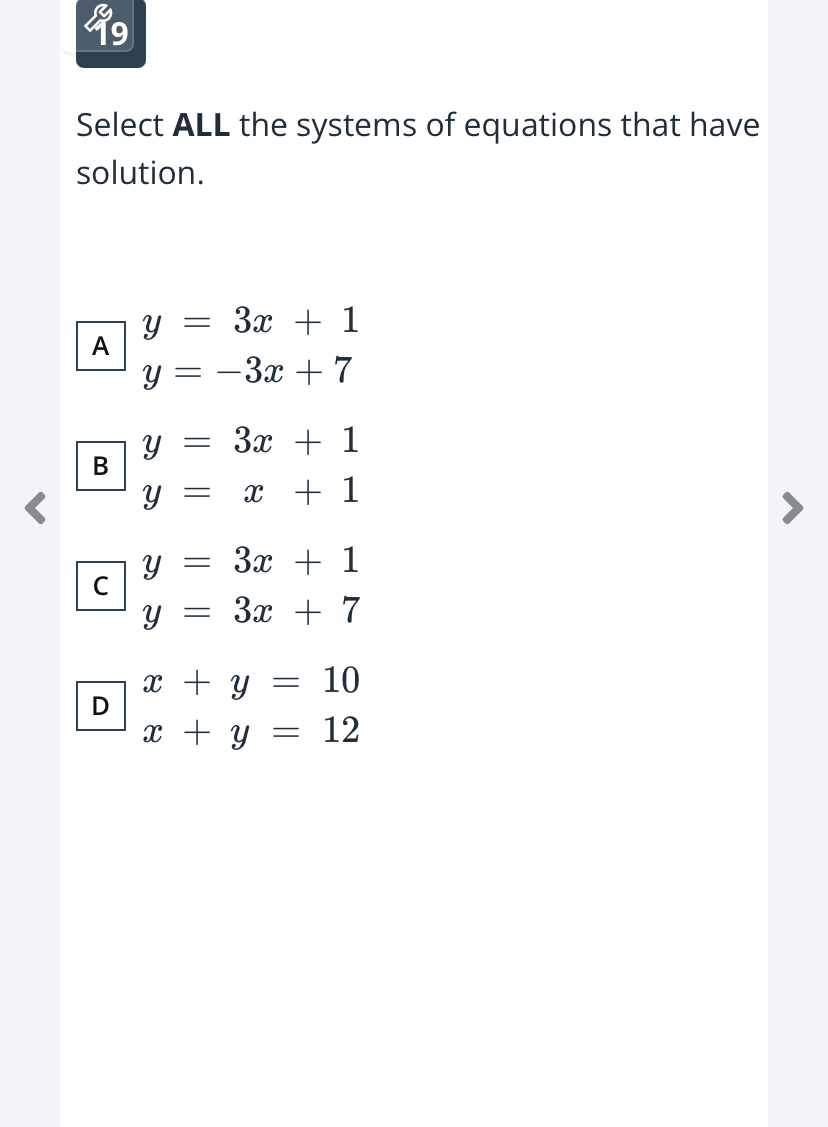Viewport: 828px width, 1127px height.
Task: Check answer box D
Action: 101,706
